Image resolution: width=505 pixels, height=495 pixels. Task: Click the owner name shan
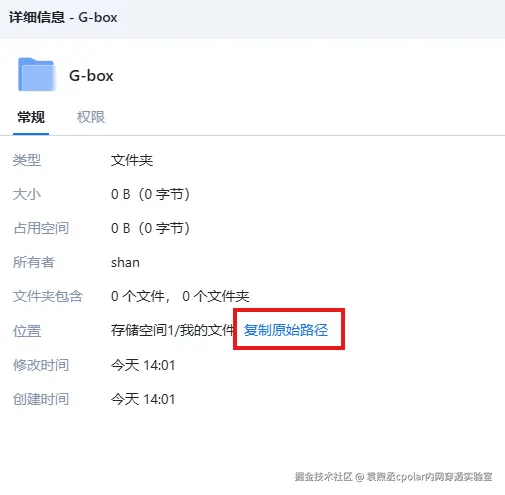click(x=125, y=263)
